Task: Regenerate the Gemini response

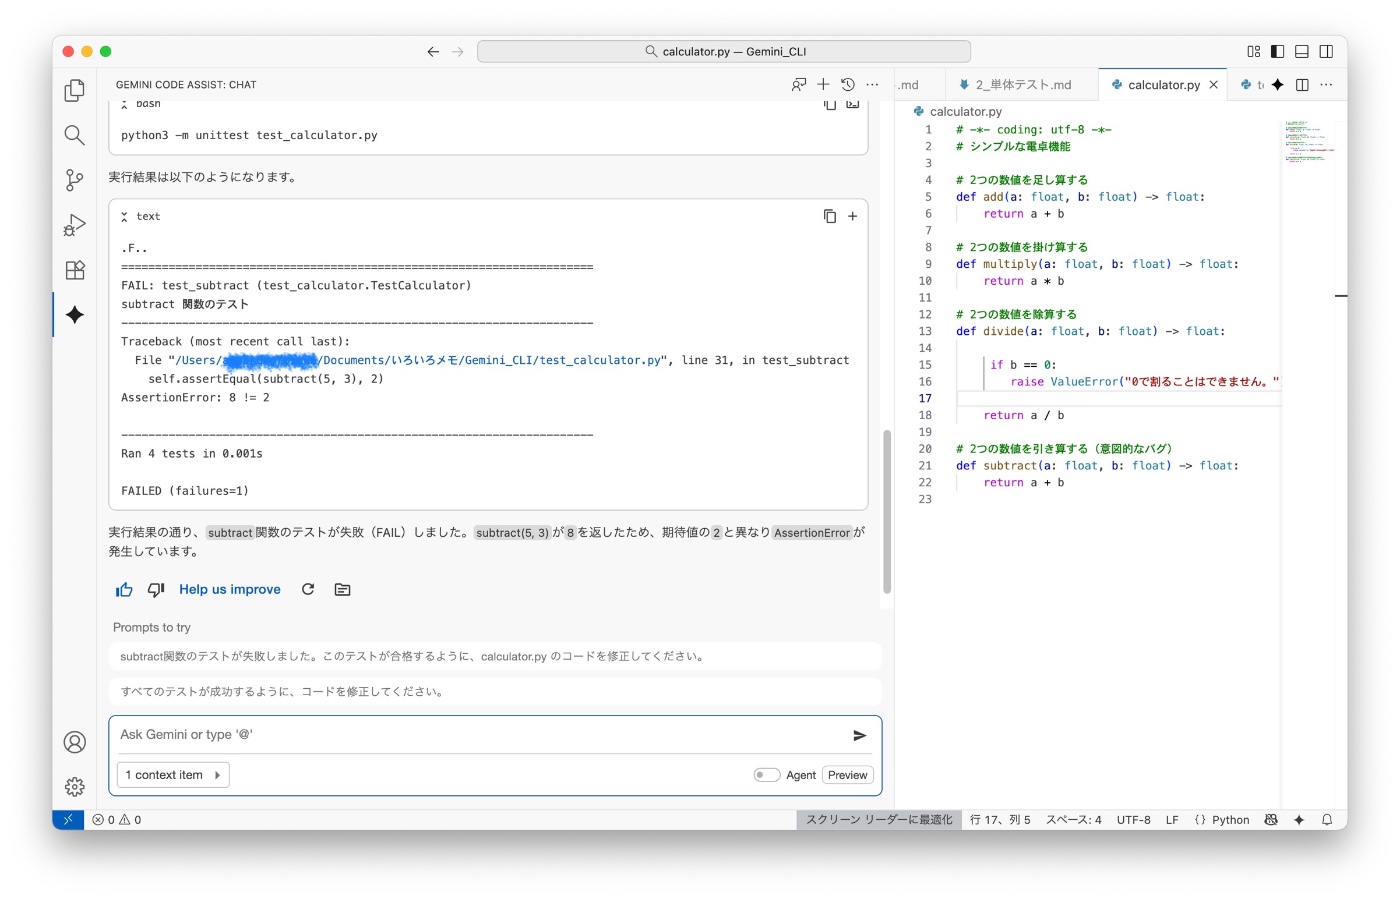Action: [308, 590]
